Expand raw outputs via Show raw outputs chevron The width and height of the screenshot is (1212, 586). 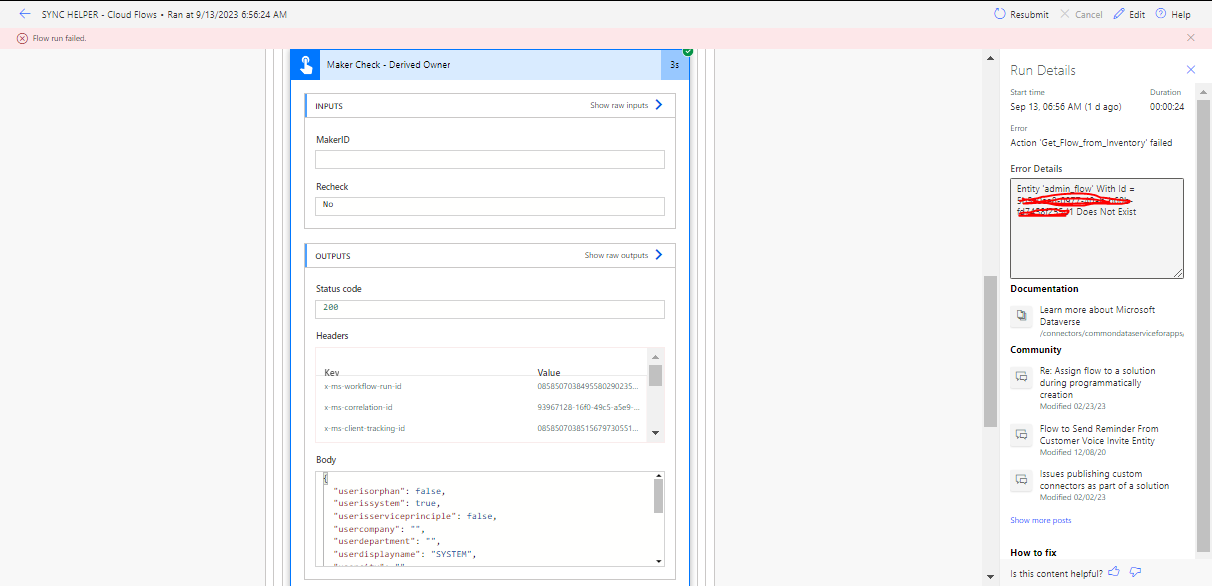pos(658,255)
